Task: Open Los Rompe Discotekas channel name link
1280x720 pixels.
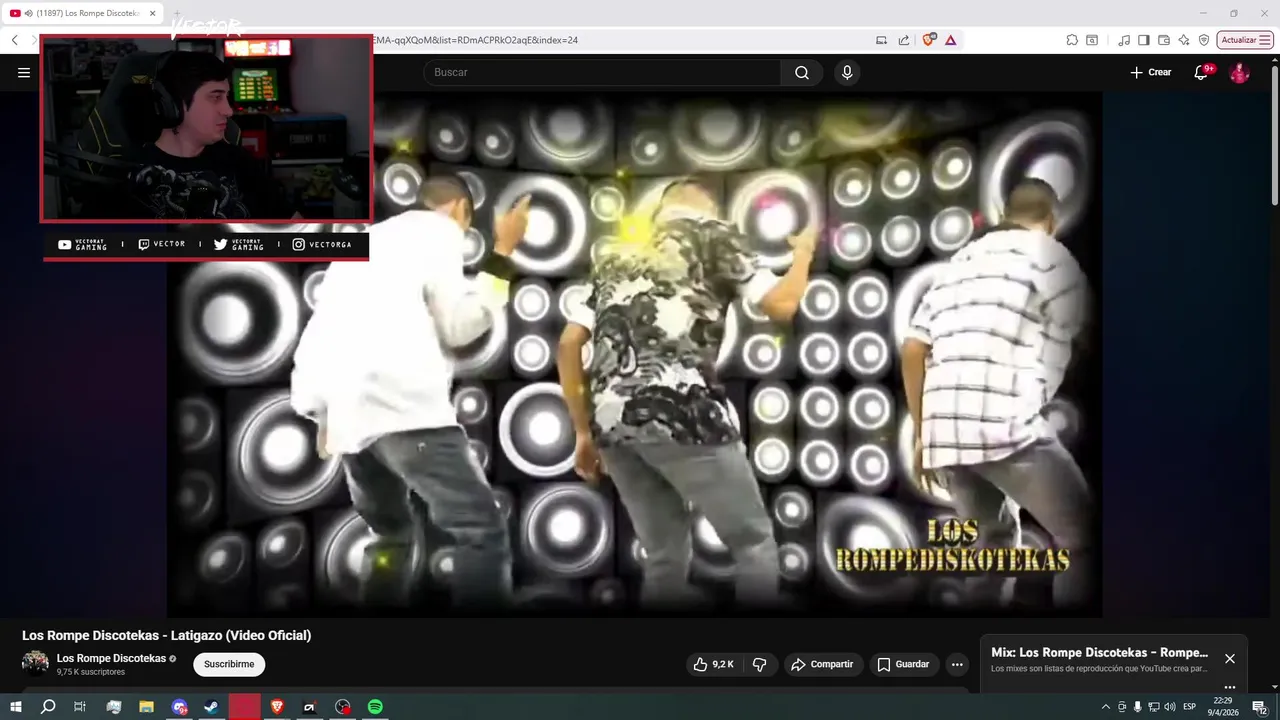Action: [x=111, y=658]
